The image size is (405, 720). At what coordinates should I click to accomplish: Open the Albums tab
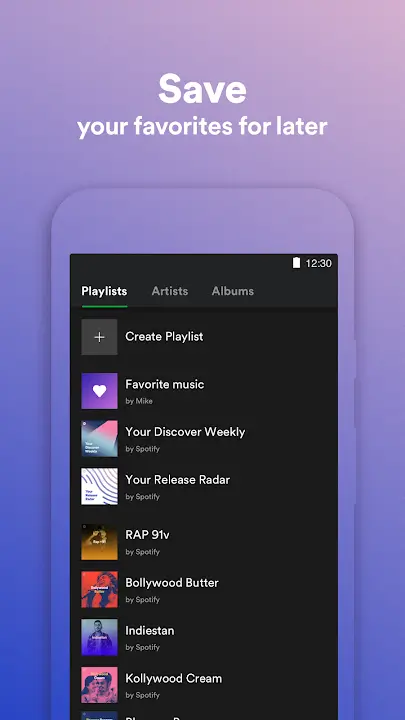pyautogui.click(x=233, y=291)
